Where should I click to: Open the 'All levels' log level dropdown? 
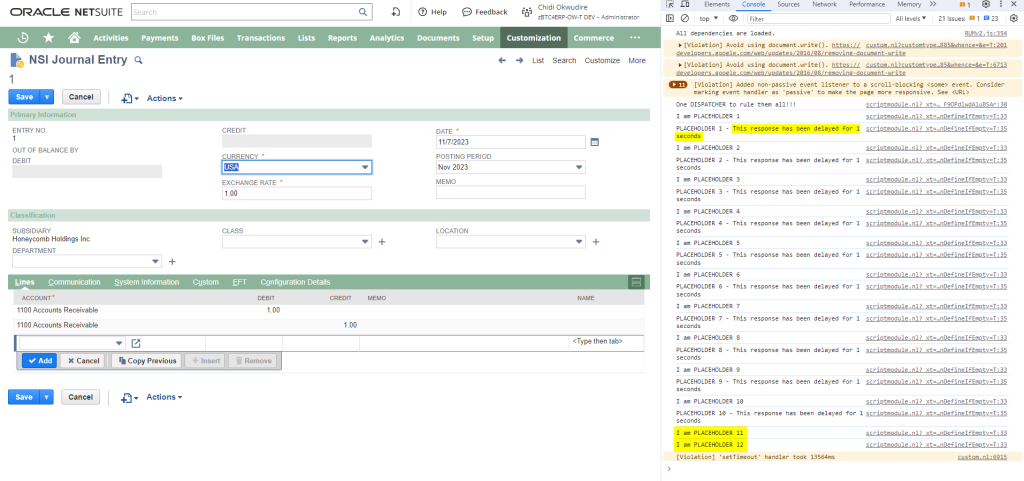911,19
